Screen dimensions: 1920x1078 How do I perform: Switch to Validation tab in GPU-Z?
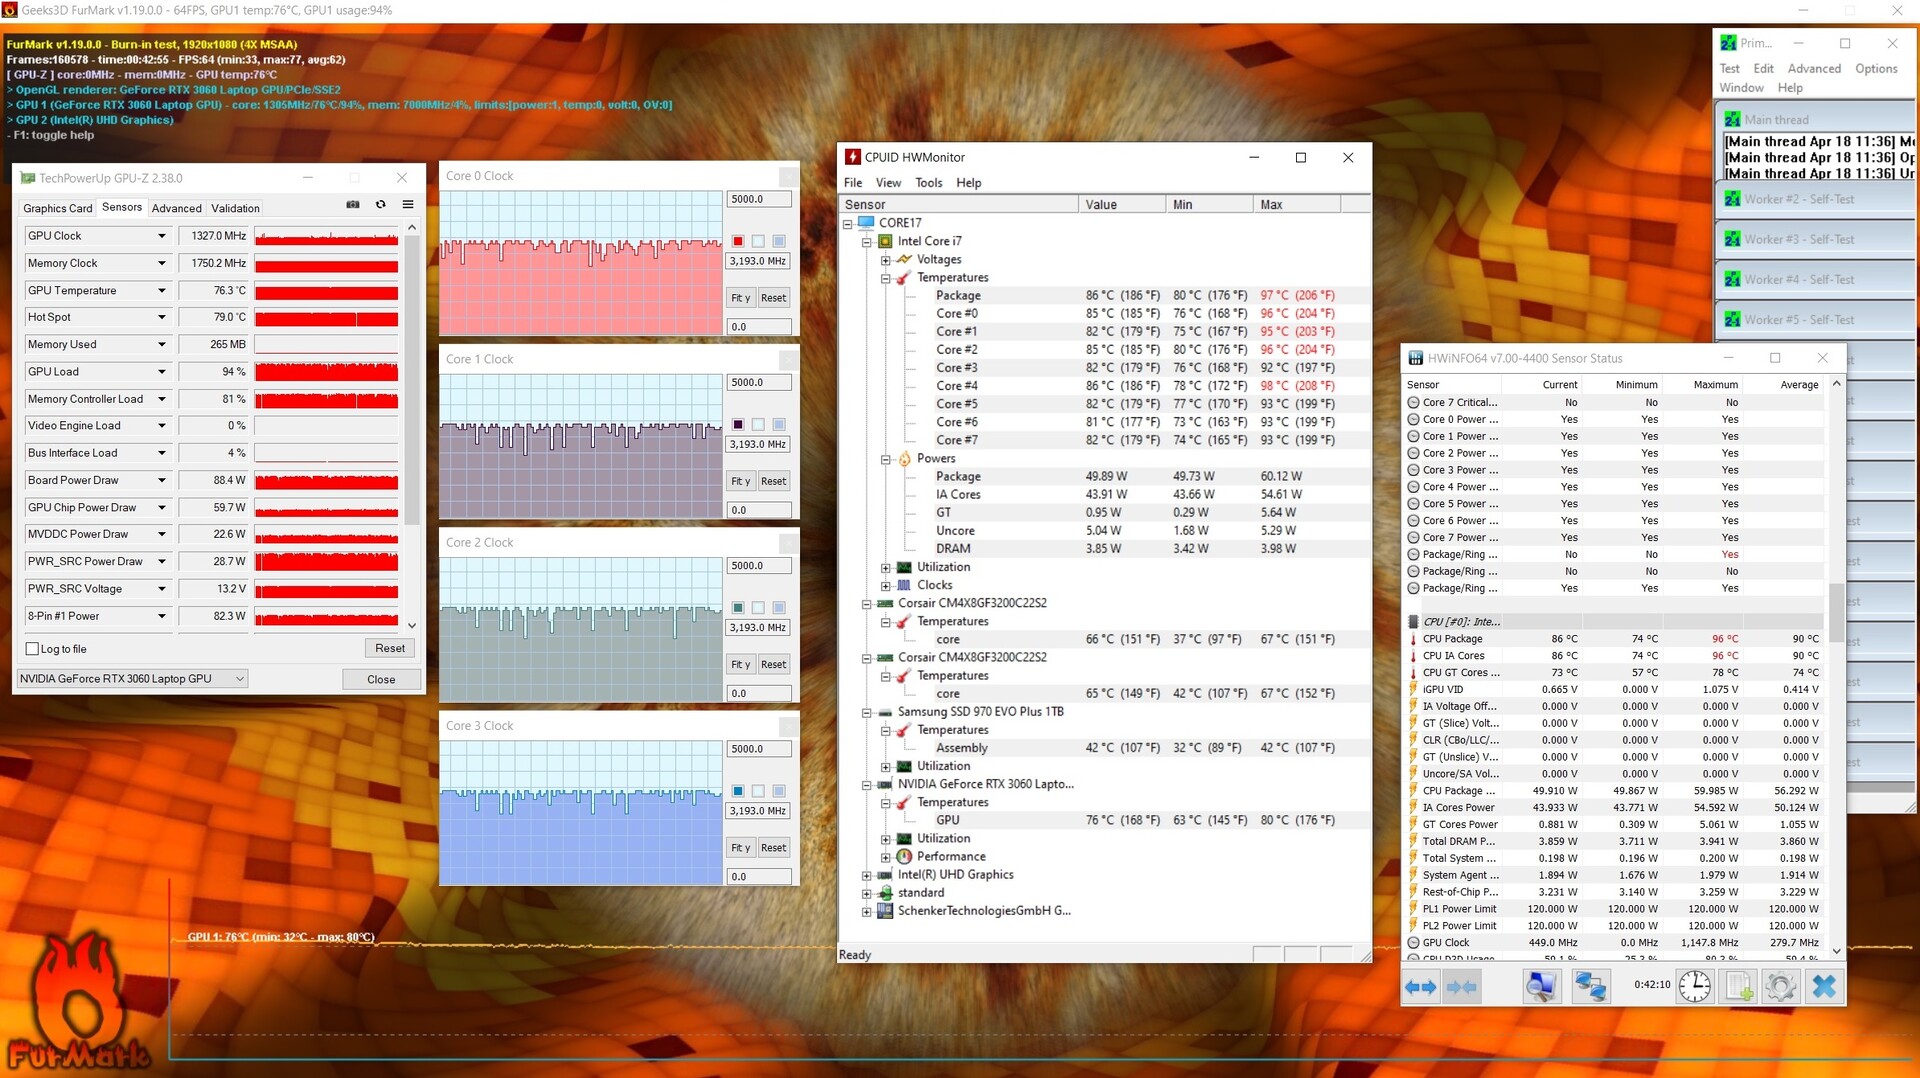pos(236,208)
